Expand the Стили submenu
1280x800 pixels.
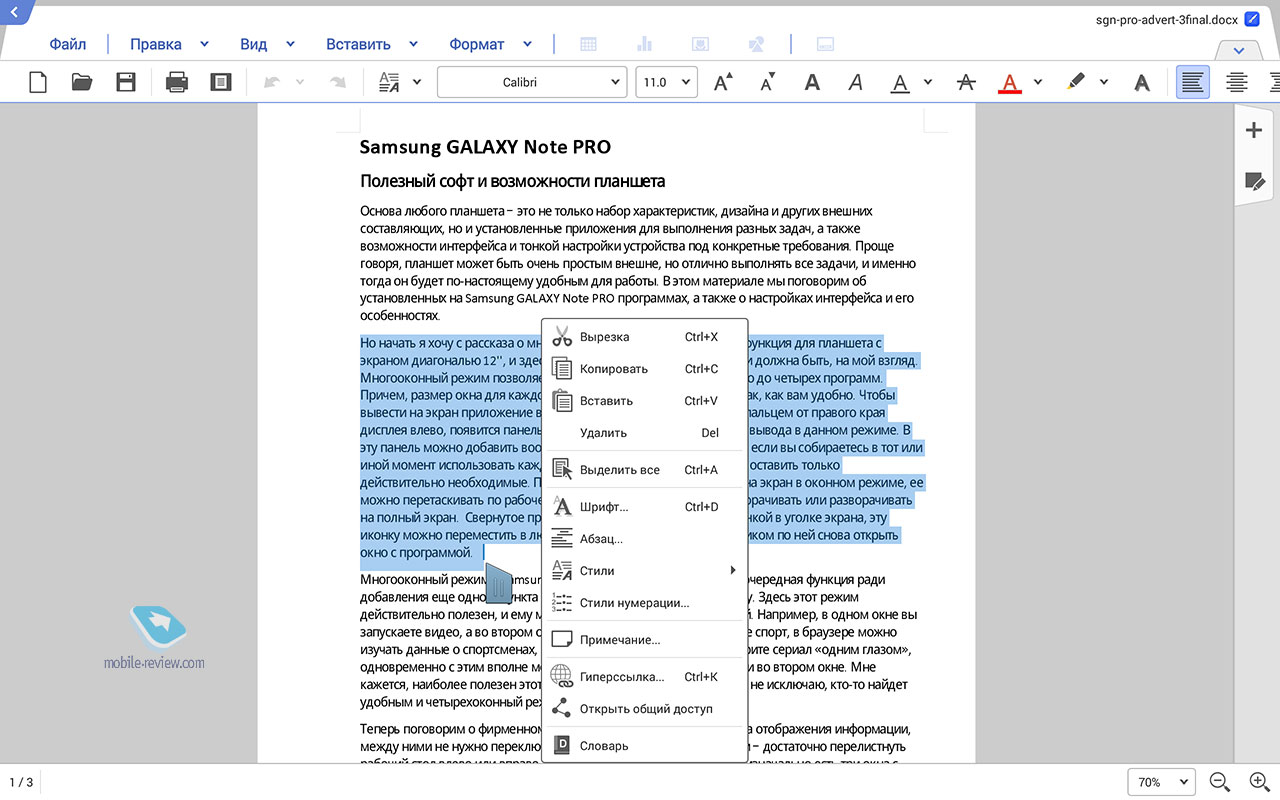click(645, 571)
